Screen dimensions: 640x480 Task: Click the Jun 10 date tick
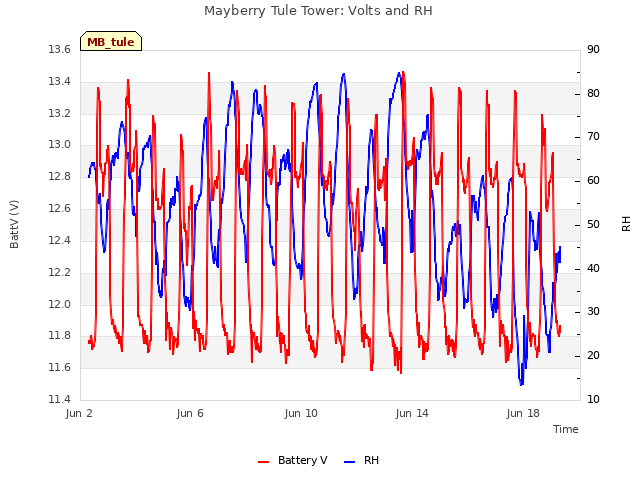point(301,413)
